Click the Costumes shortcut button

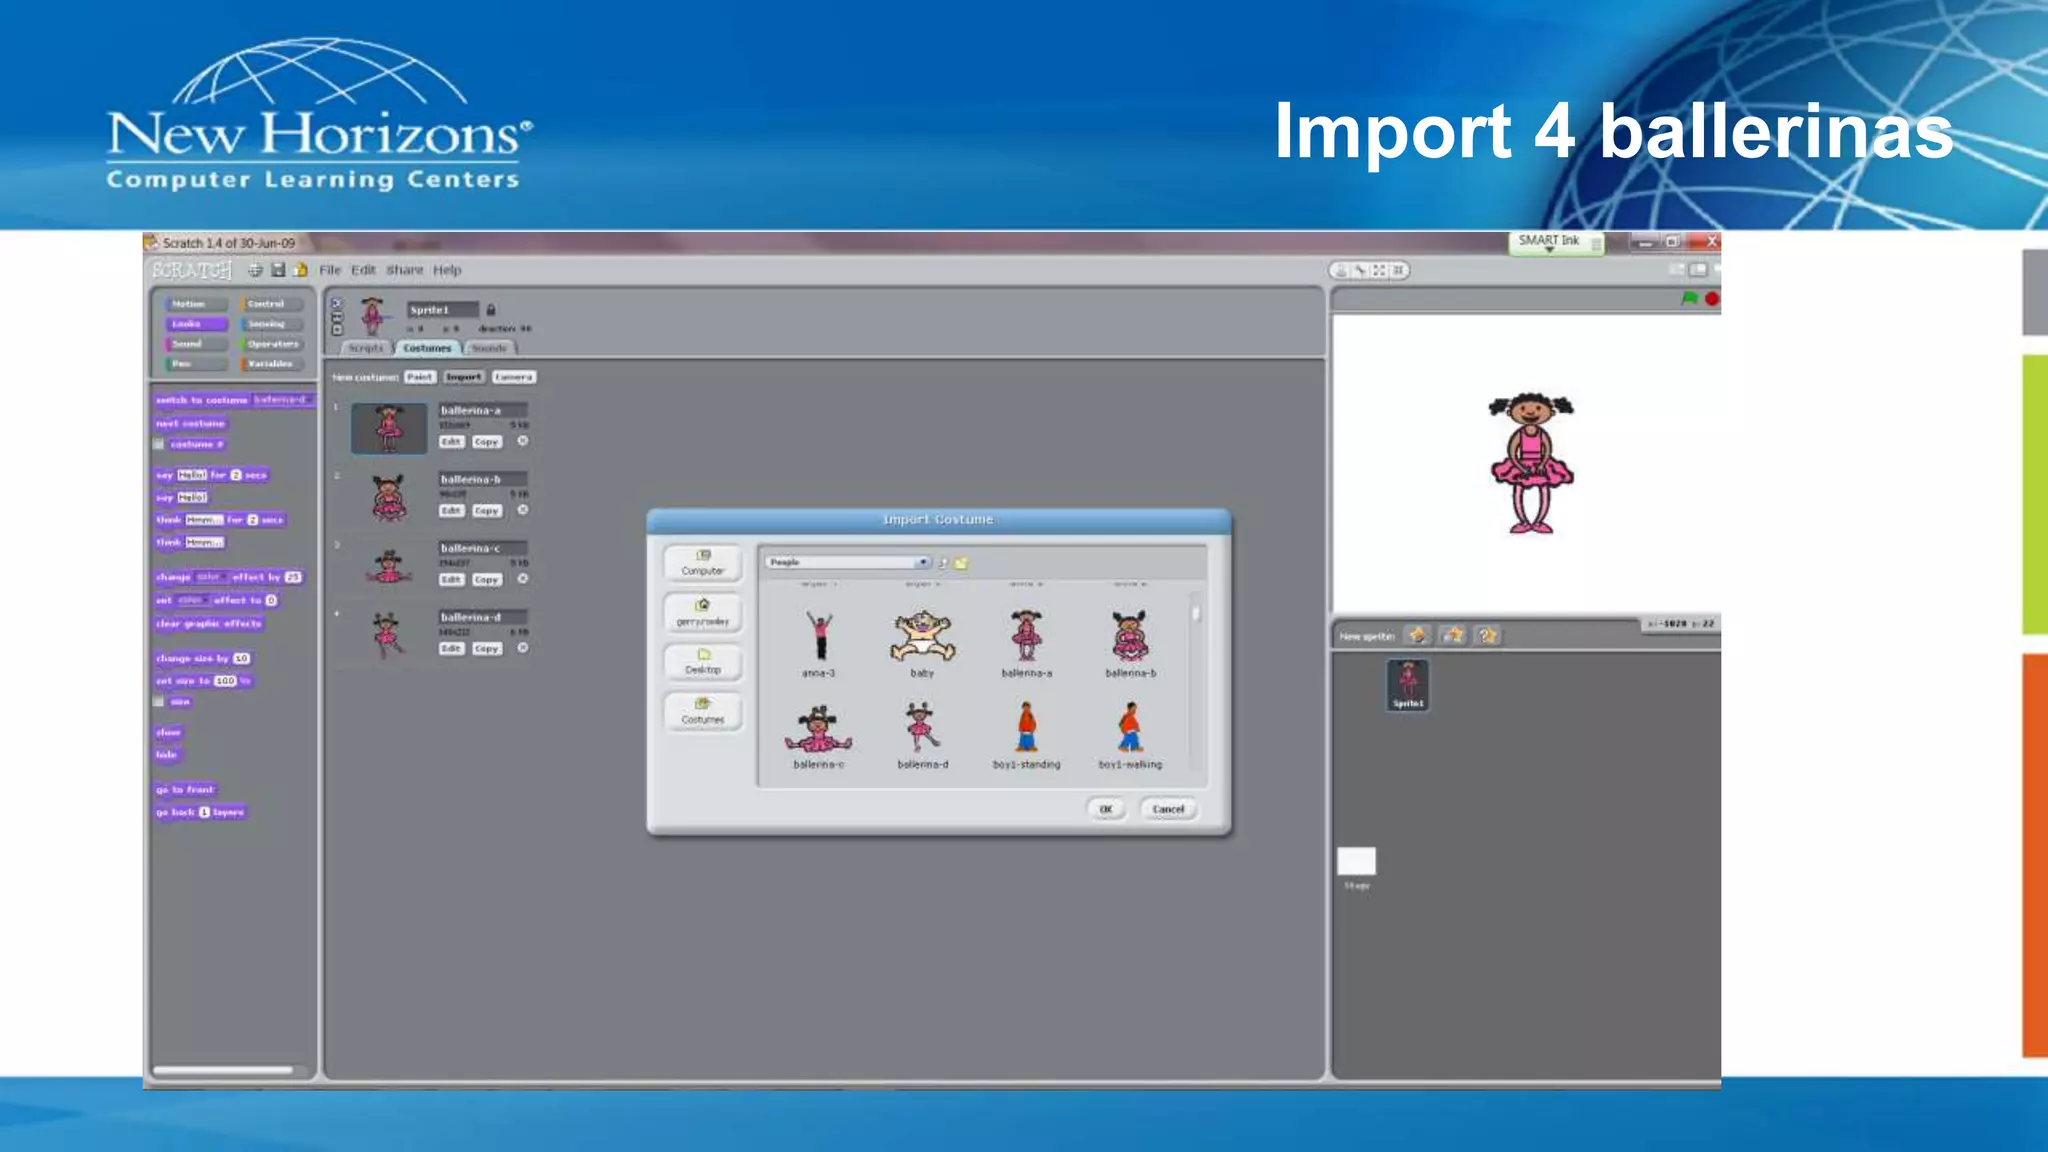point(703,711)
